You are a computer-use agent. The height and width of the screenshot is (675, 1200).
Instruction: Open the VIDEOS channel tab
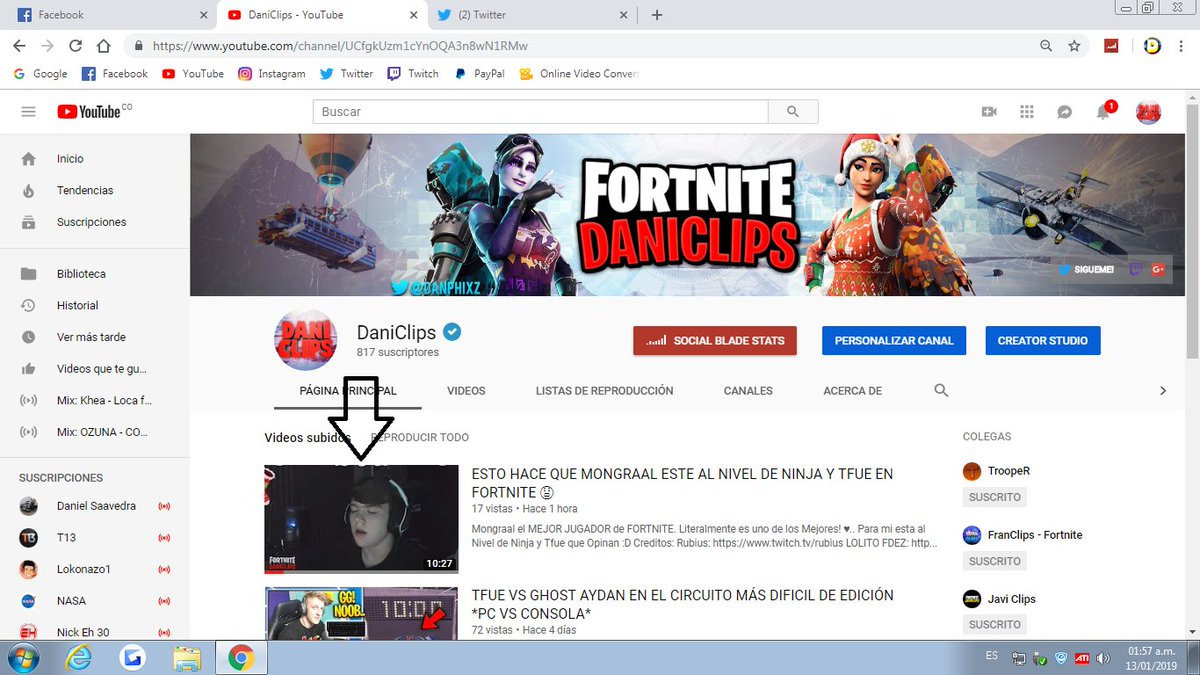pos(466,391)
